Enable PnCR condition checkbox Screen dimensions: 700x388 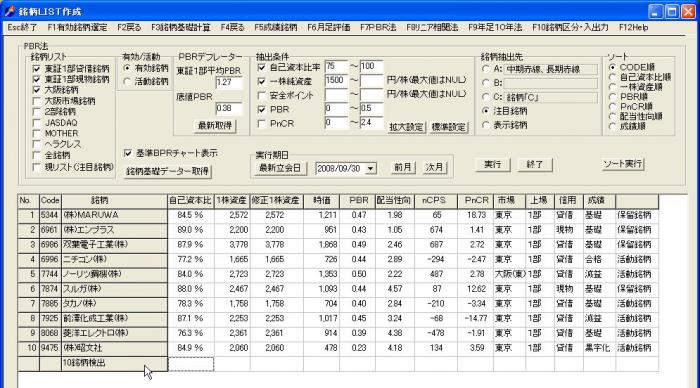262,124
